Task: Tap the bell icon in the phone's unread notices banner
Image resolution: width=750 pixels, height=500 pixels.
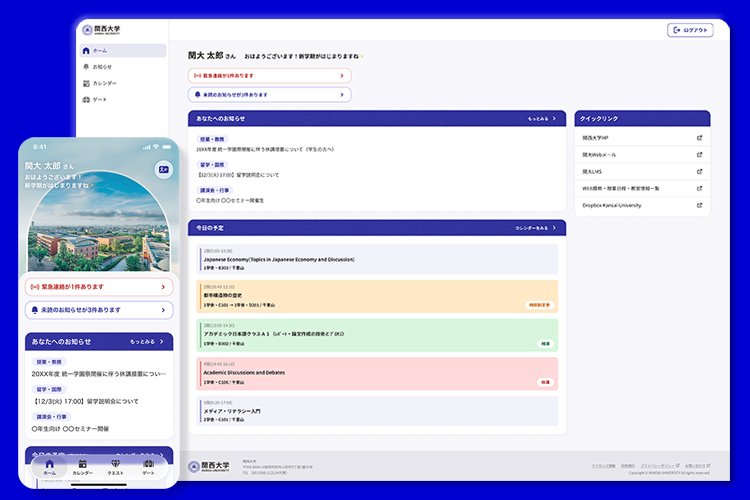Action: click(x=34, y=310)
